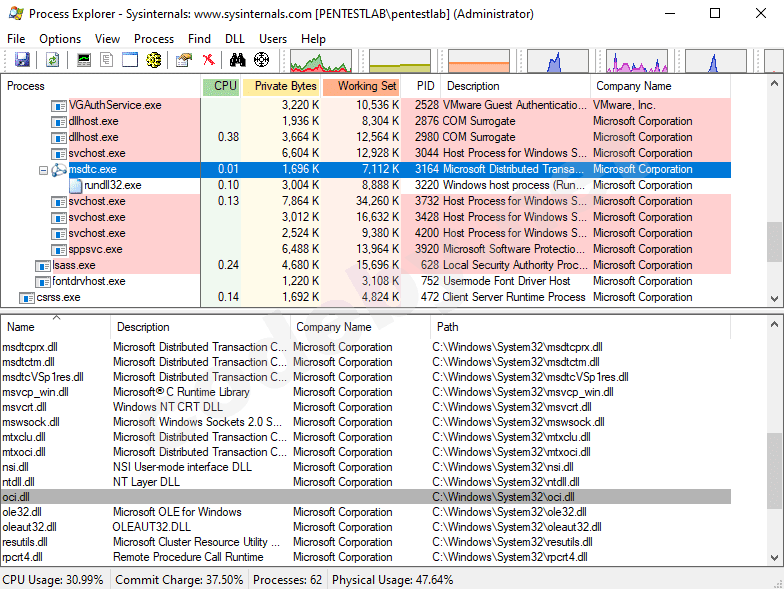Screen dimensions: 784x589
Task: Select the msdtcprx.dll row
Action: coord(366,347)
